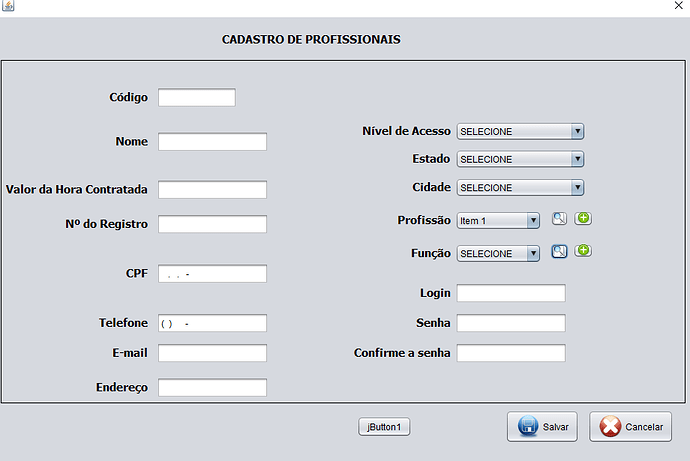This screenshot has width=690, height=461.
Task: Click into the Nome text field
Action: coord(212,141)
